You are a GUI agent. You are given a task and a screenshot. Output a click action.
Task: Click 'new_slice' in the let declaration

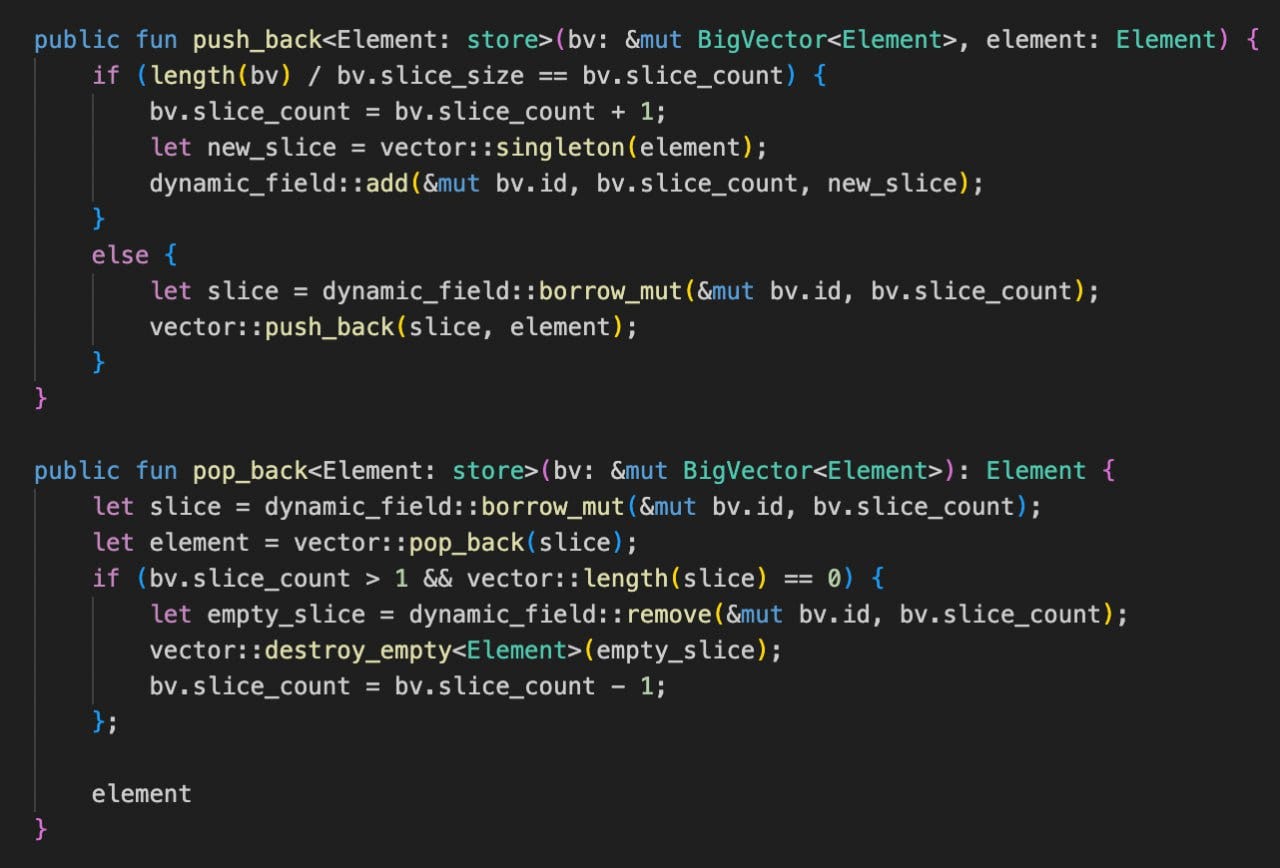[x=271, y=148]
